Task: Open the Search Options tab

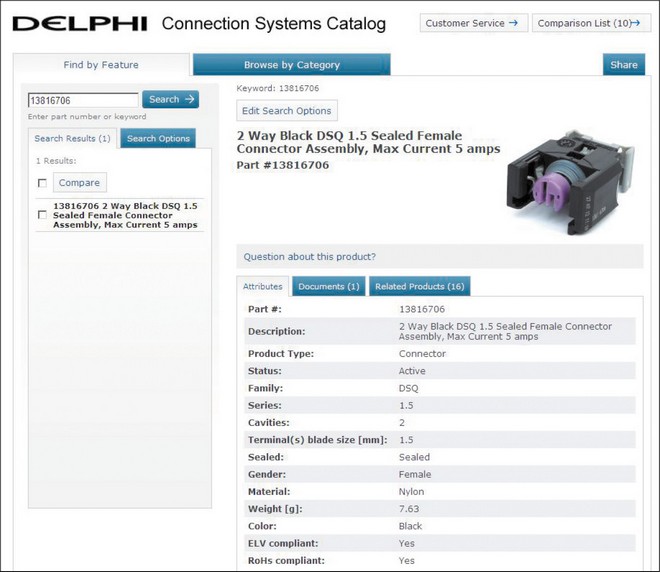Action: tap(158, 139)
